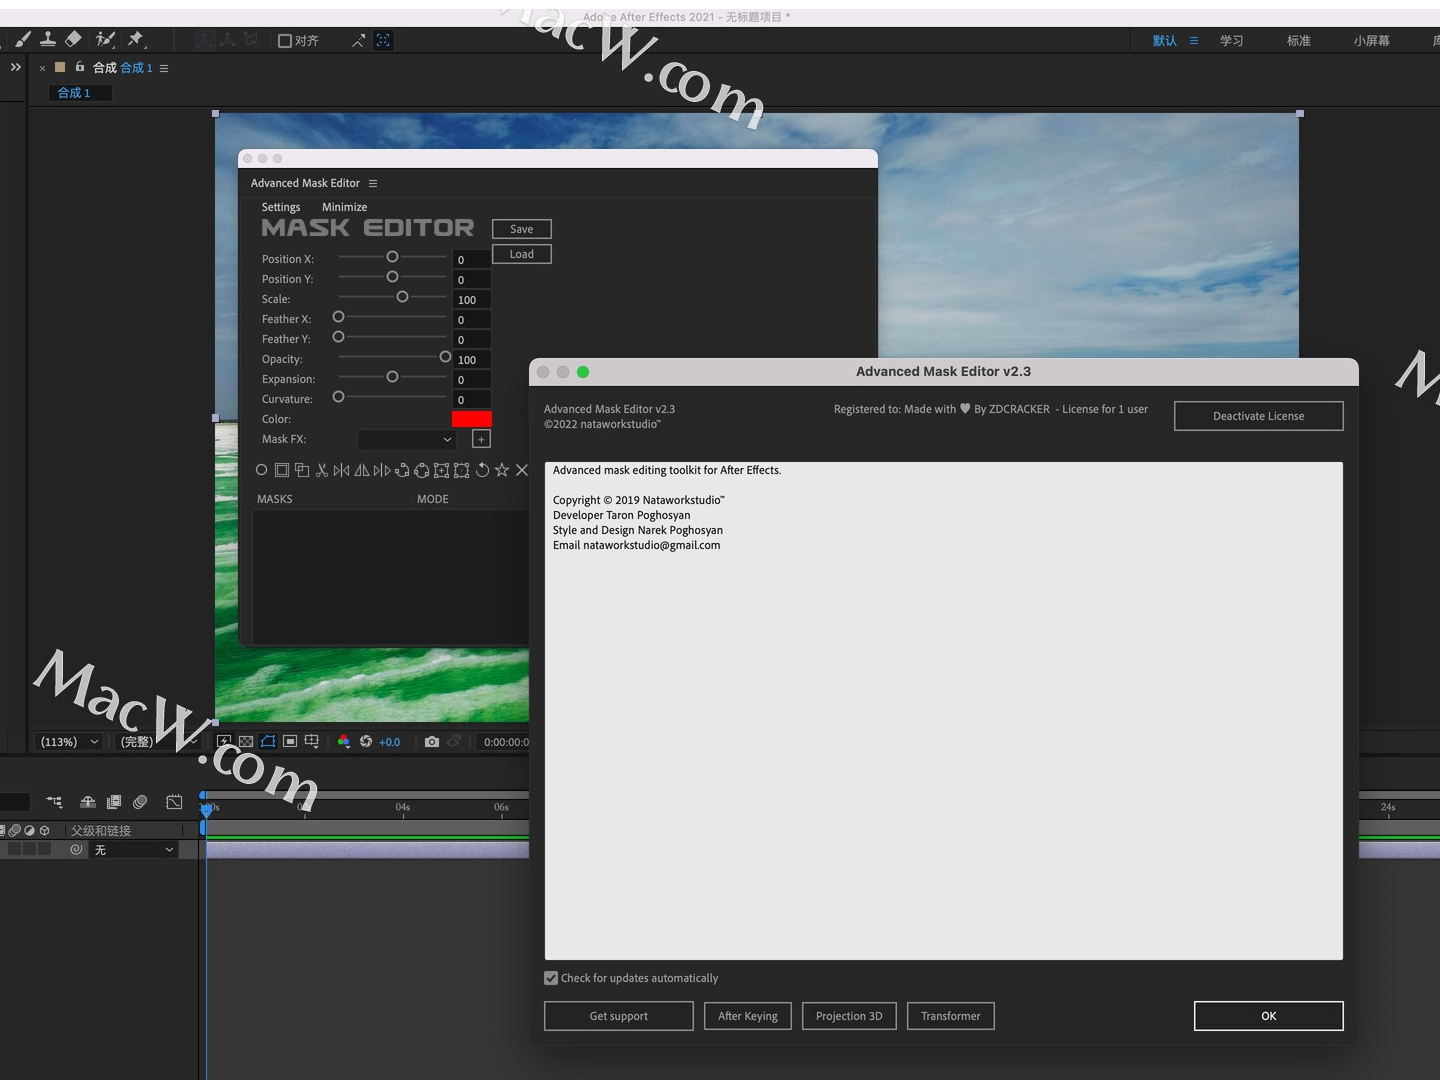Click the scissors icon in Mask Editor toolbar
This screenshot has width=1440, height=1080.
(x=322, y=470)
